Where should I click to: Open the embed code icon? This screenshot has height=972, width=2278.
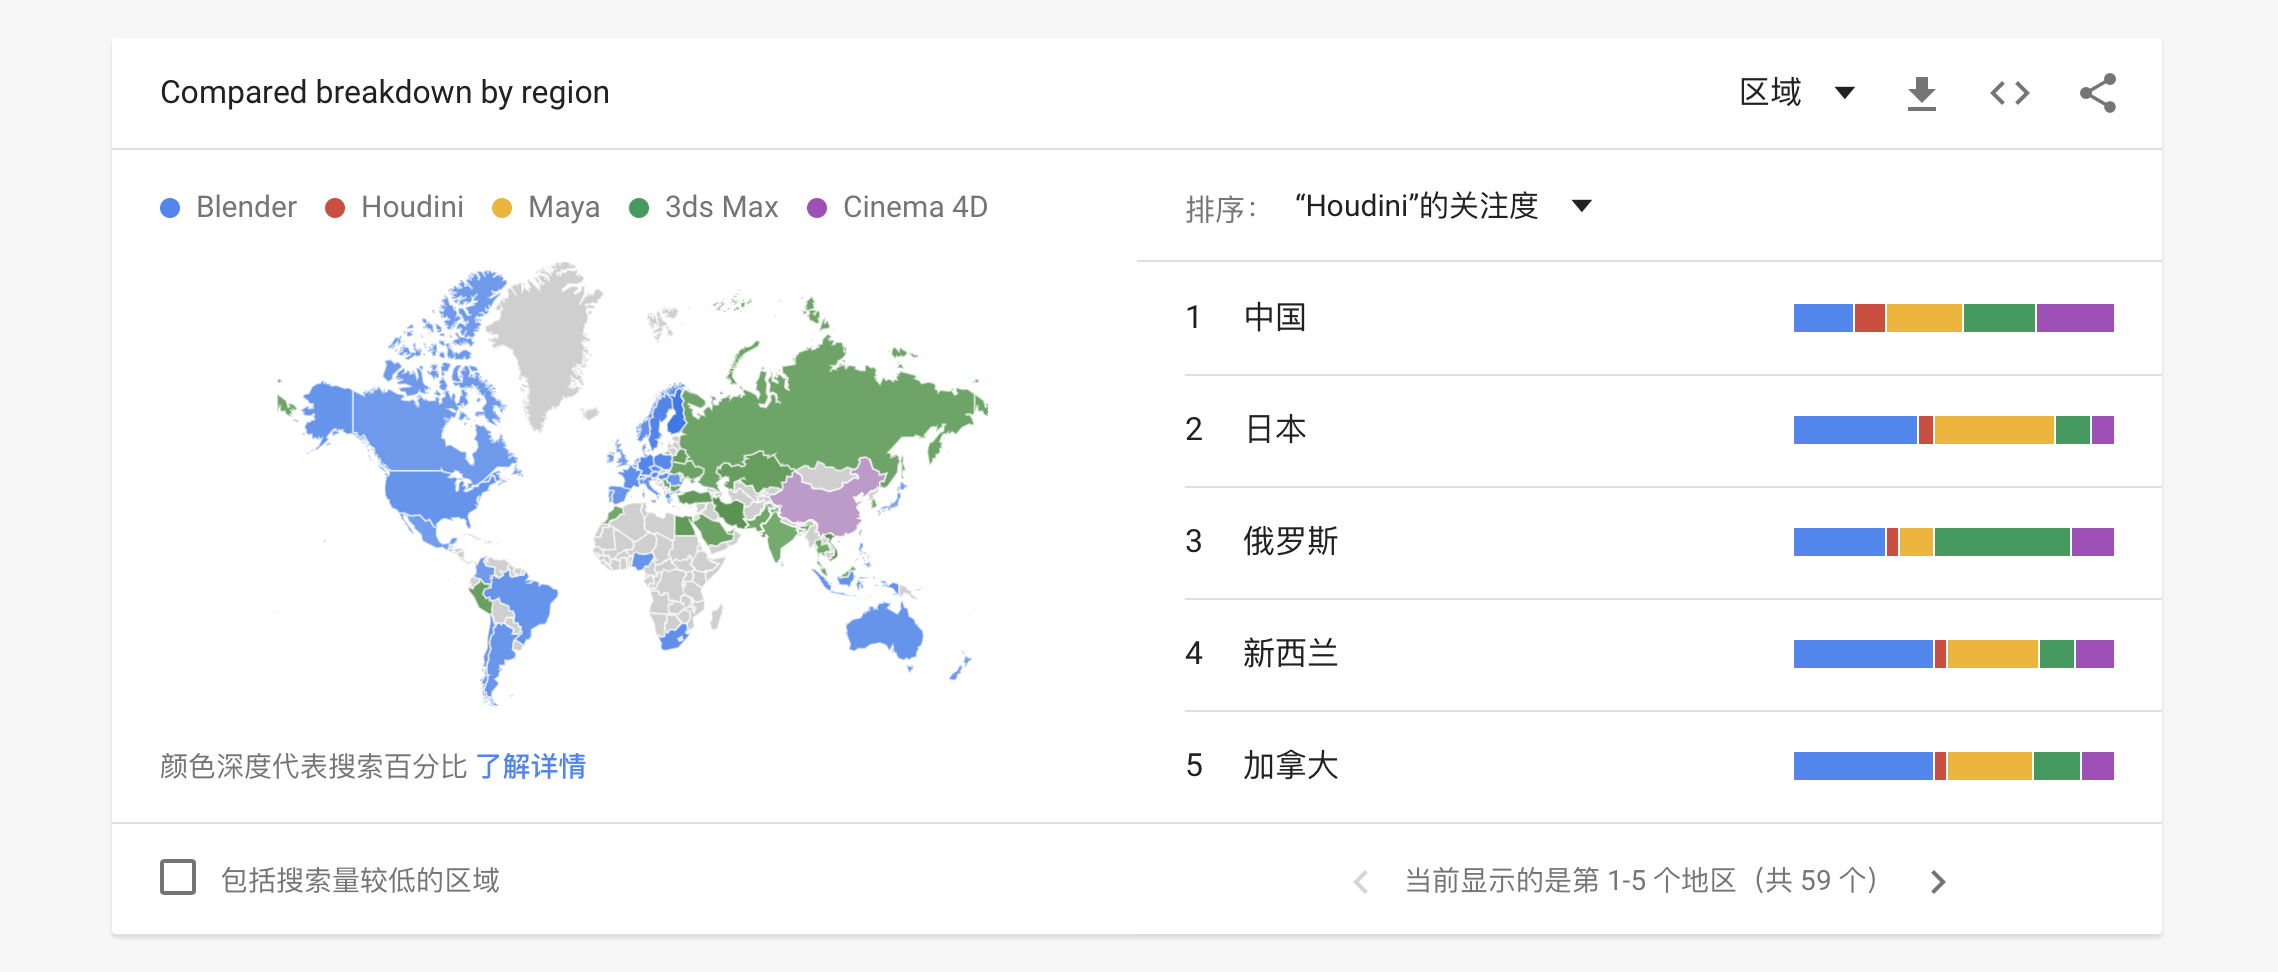(2009, 93)
